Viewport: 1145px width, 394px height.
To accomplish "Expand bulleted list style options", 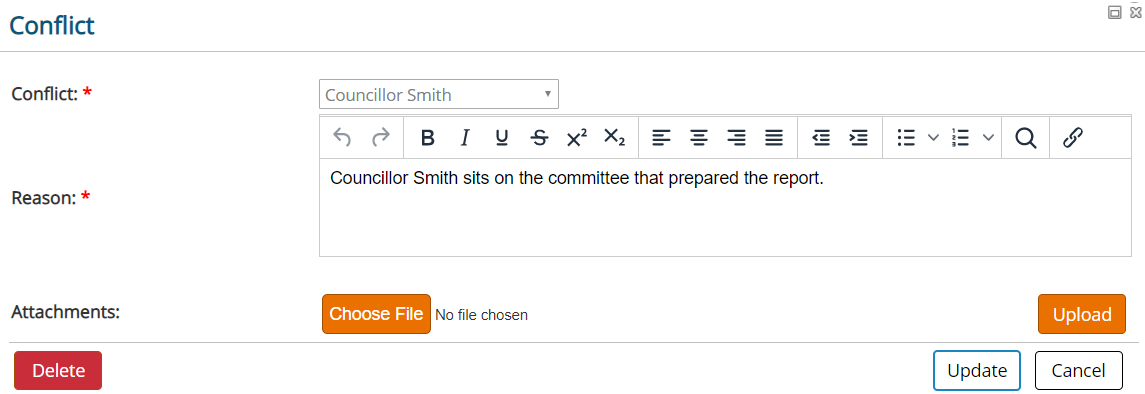I will (x=933, y=137).
